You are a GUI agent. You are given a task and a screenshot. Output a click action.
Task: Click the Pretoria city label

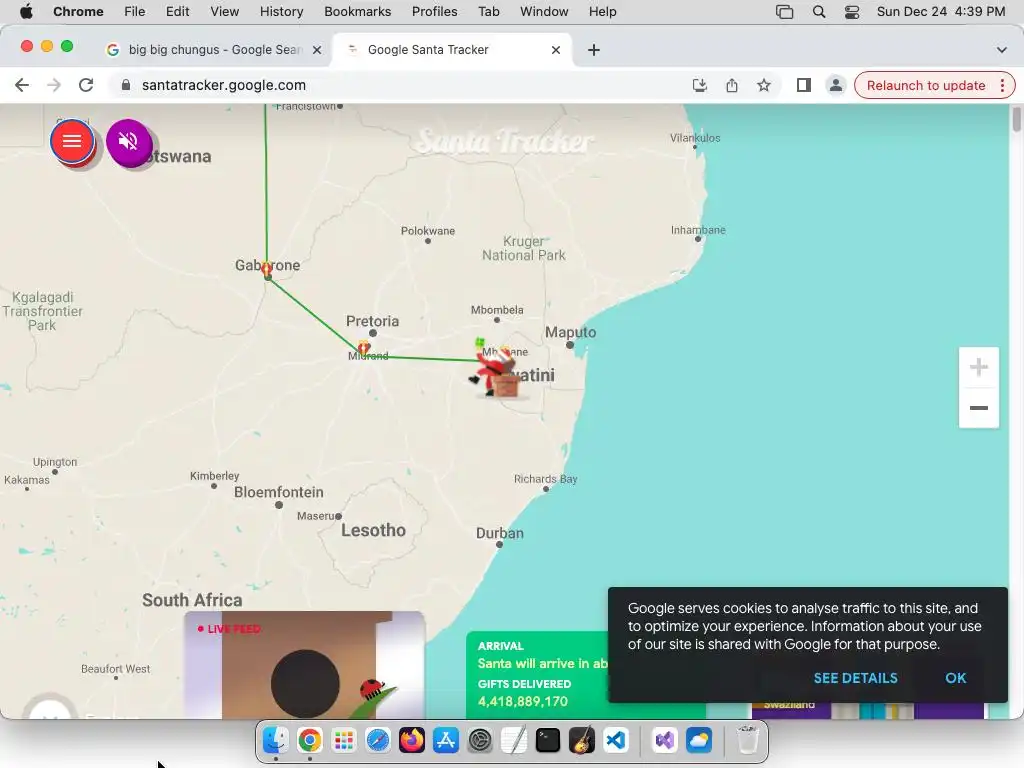click(x=372, y=321)
